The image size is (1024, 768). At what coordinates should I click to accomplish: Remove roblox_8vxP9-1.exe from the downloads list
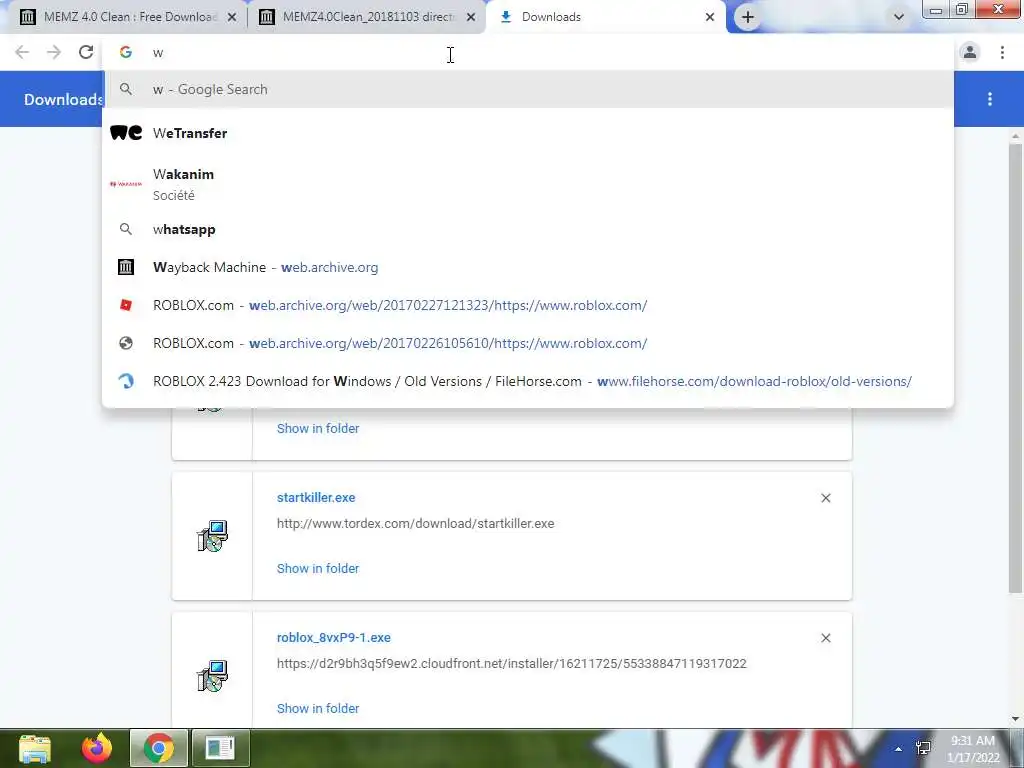tap(825, 638)
